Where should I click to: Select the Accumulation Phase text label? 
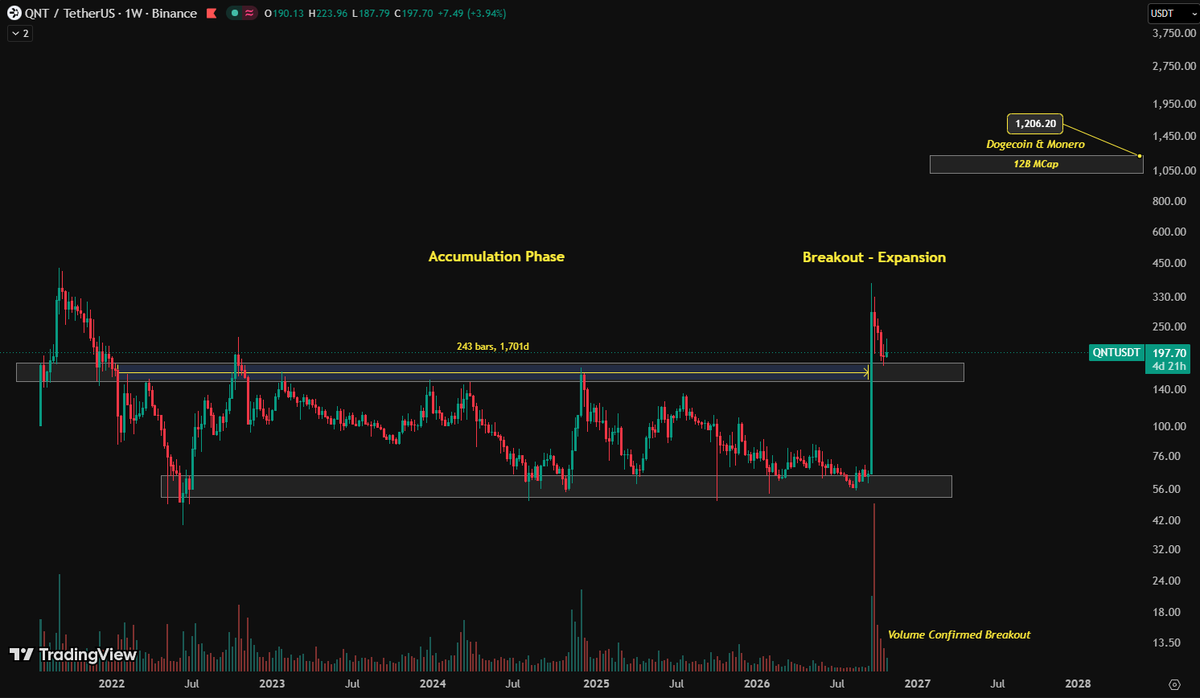(496, 257)
